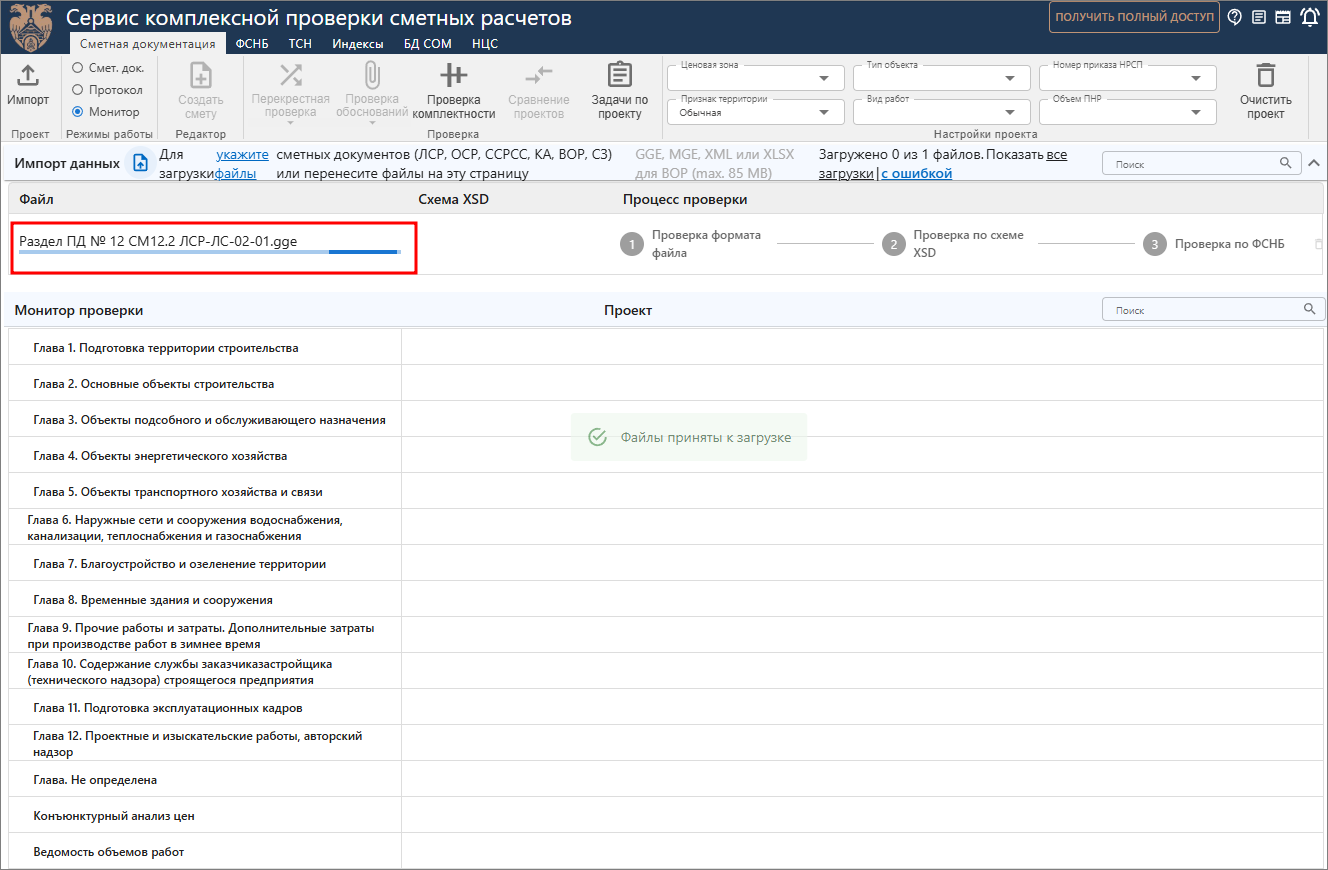
Task: Click the file upload progress bar
Action: (210, 252)
